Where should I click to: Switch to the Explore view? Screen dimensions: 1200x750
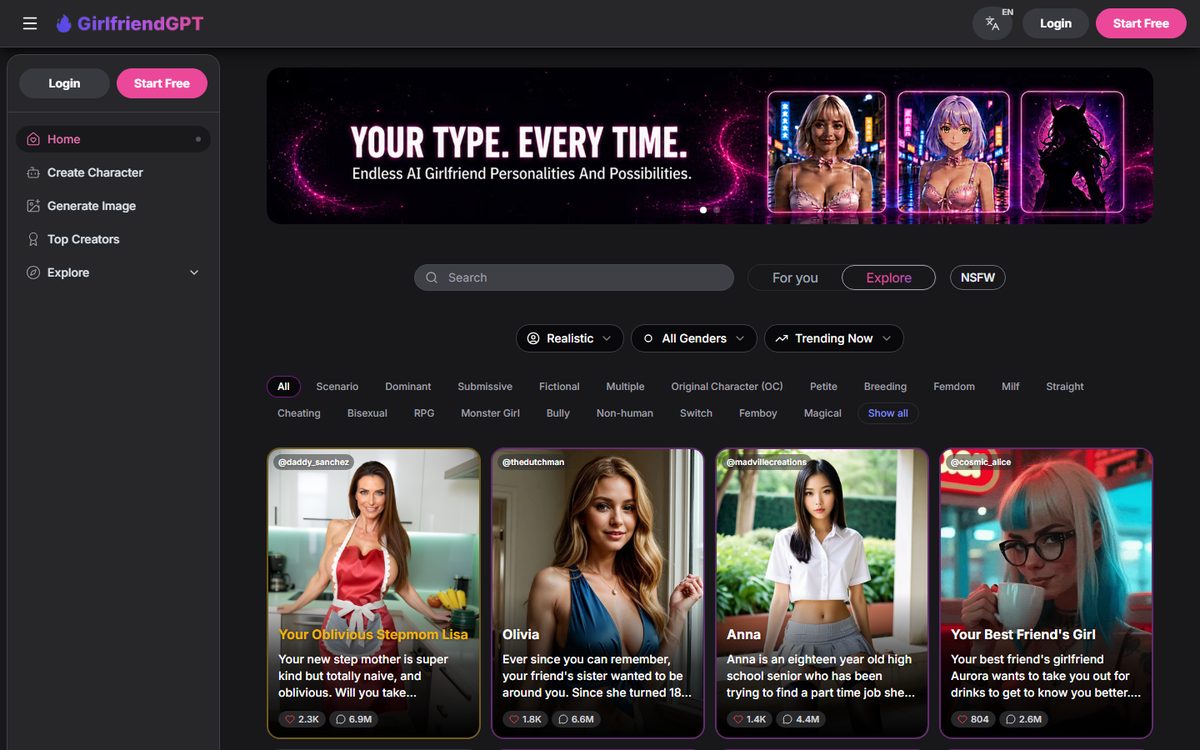(889, 278)
